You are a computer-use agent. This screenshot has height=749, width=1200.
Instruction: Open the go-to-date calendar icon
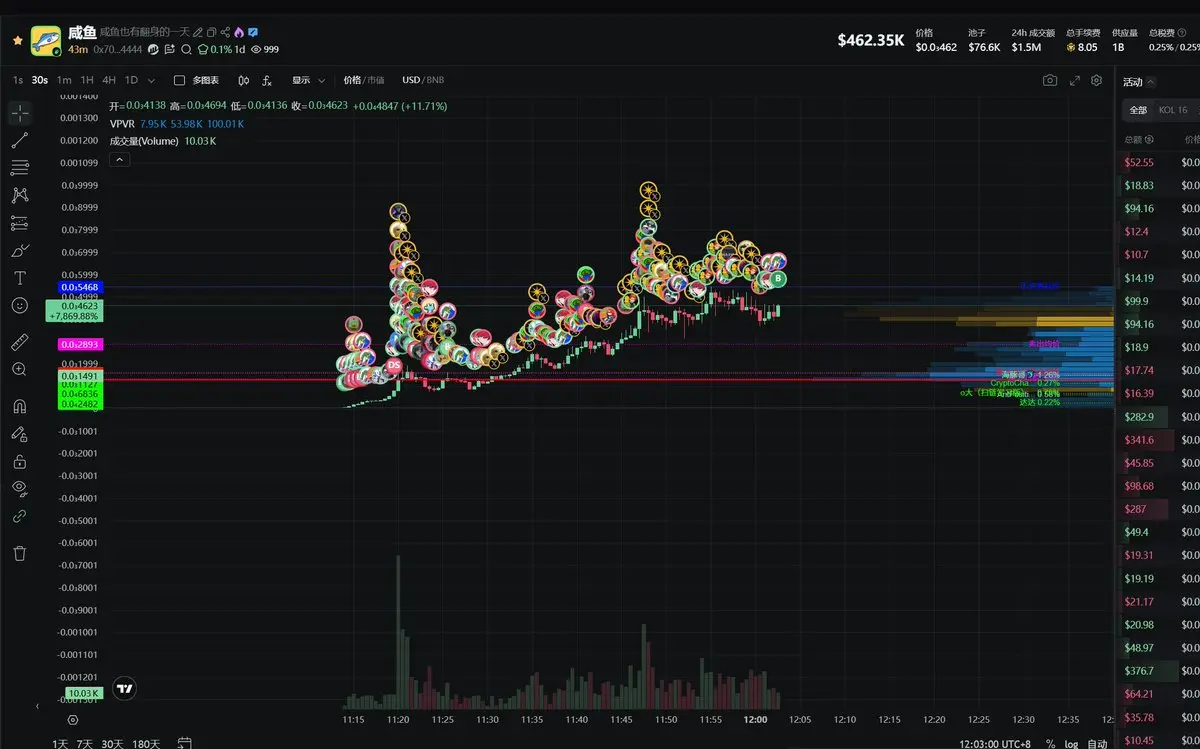pyautogui.click(x=184, y=743)
